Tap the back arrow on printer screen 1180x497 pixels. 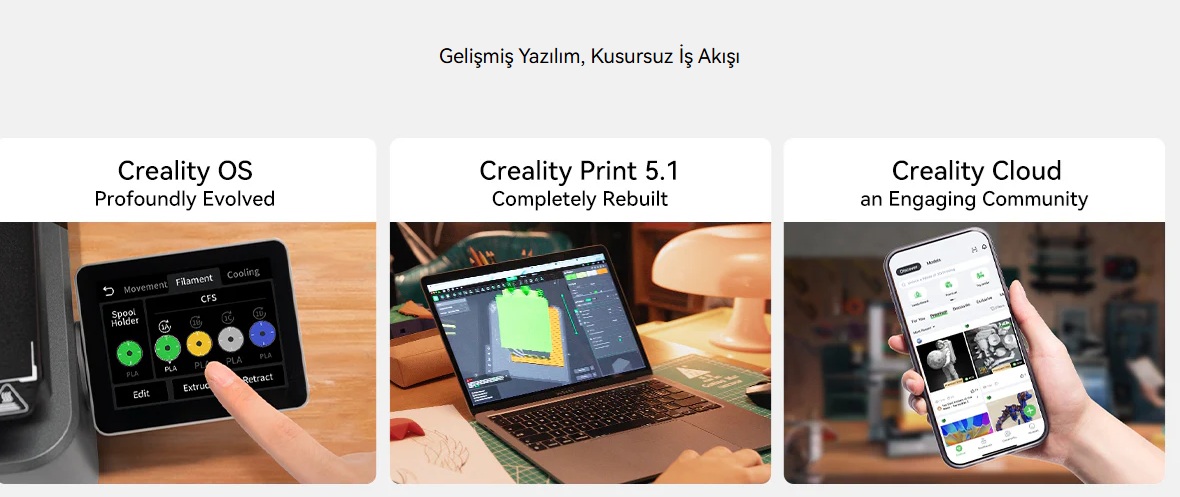pos(108,291)
